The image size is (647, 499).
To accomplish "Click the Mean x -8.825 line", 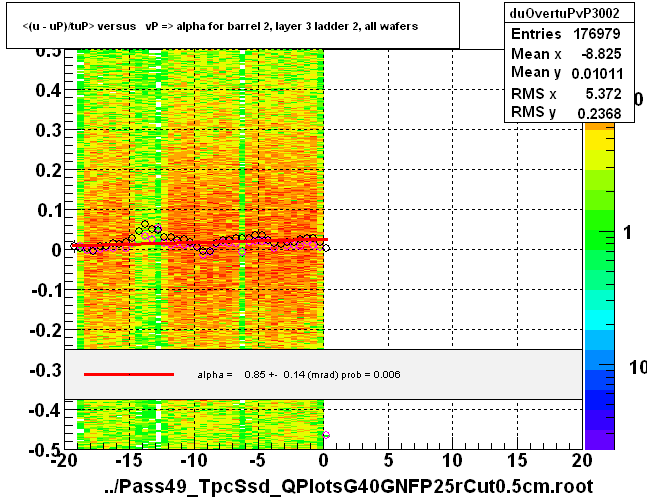I will (566, 54).
